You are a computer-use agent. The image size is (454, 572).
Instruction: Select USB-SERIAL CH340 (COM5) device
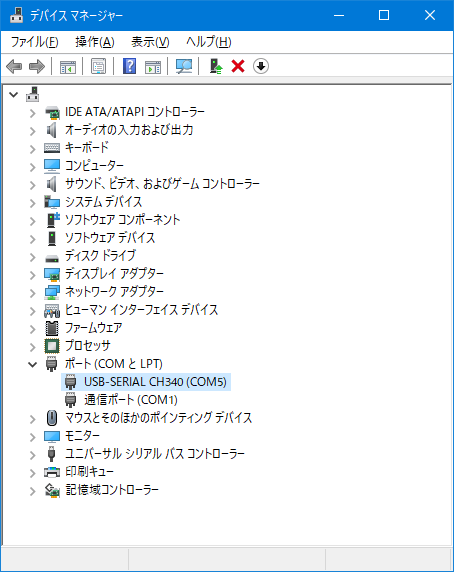pos(155,382)
